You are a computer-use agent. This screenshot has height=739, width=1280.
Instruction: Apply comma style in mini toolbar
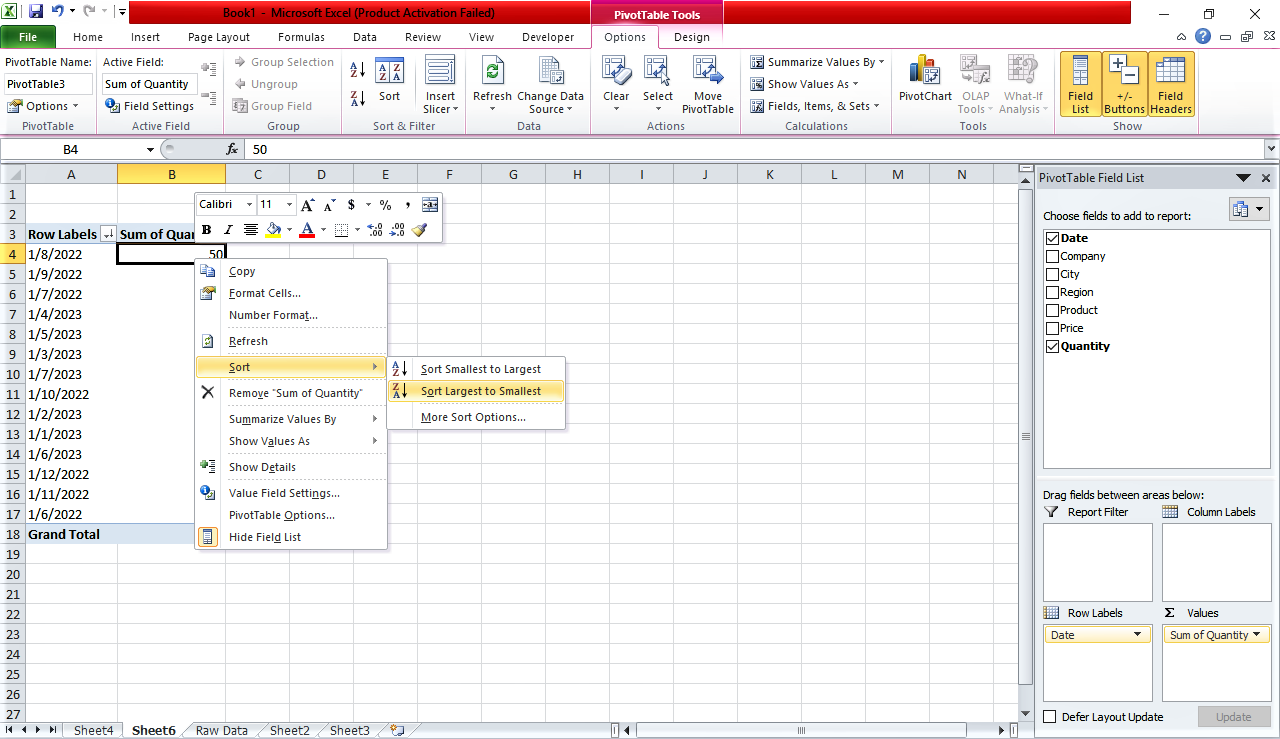(408, 205)
